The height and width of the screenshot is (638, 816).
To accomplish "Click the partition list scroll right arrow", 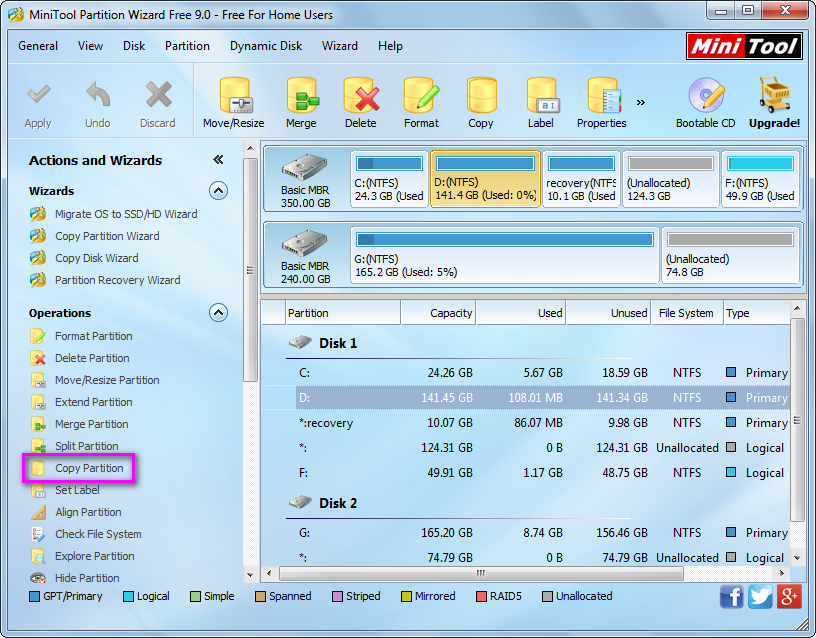I will coord(782,573).
